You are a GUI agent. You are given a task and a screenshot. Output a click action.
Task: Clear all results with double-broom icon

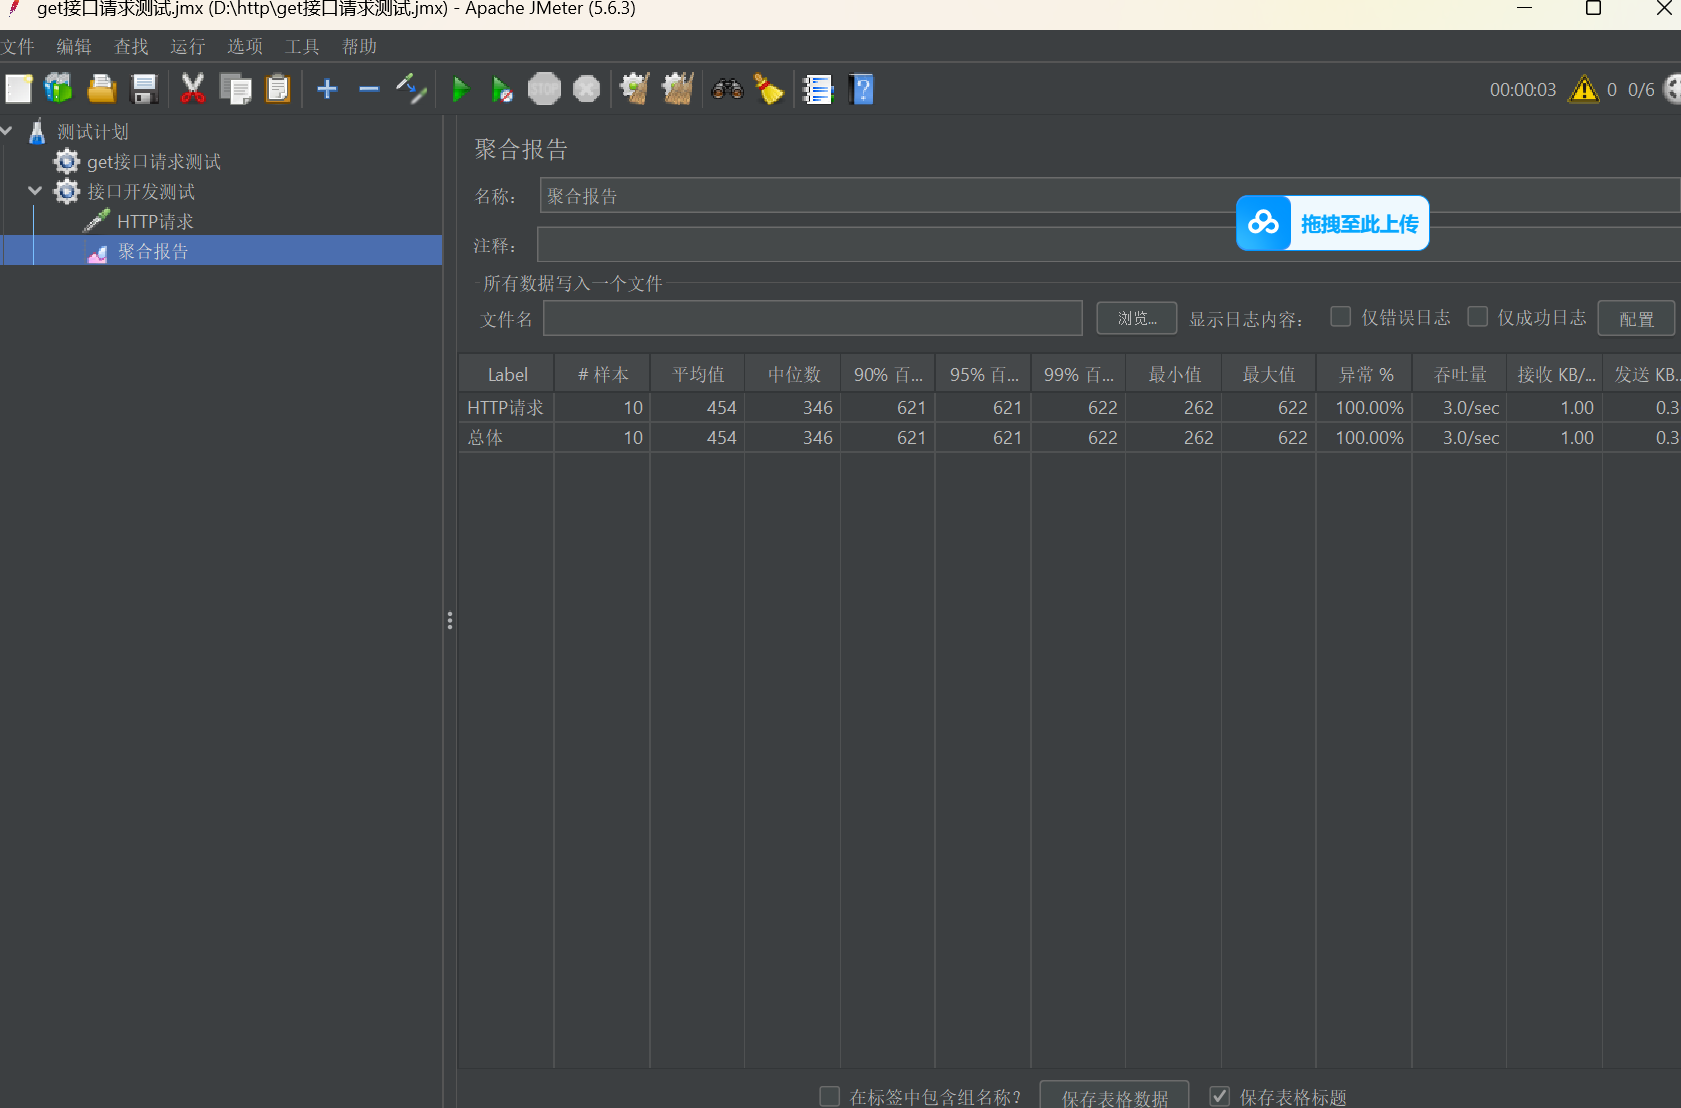[x=678, y=89]
